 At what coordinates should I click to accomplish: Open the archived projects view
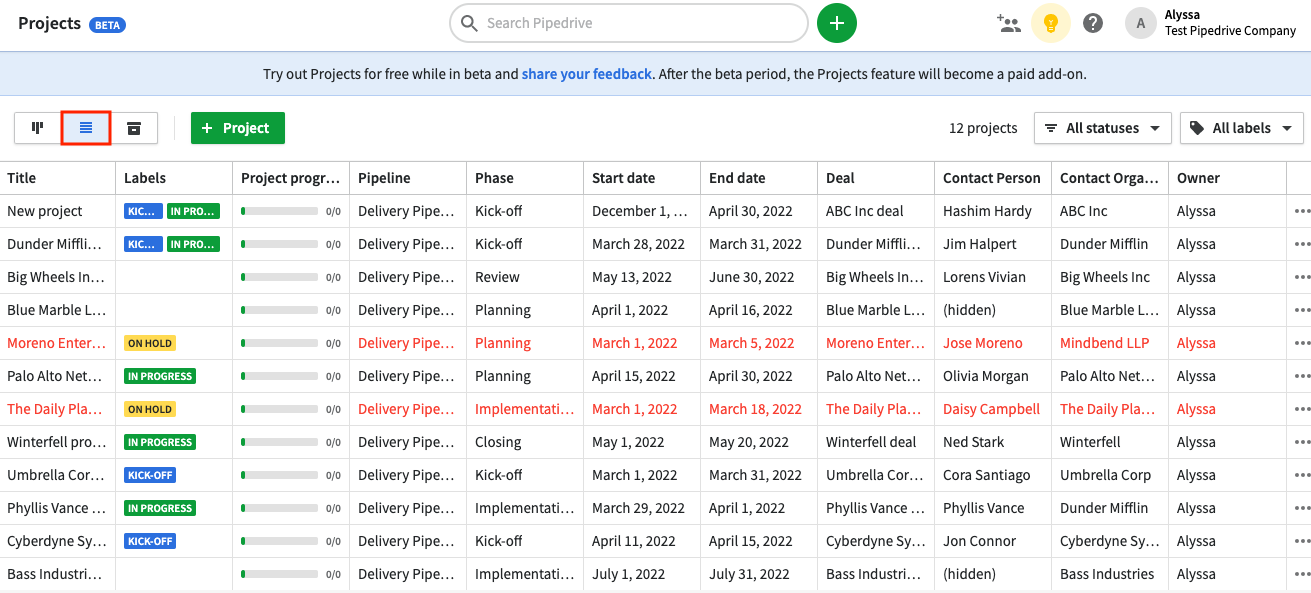(133, 128)
